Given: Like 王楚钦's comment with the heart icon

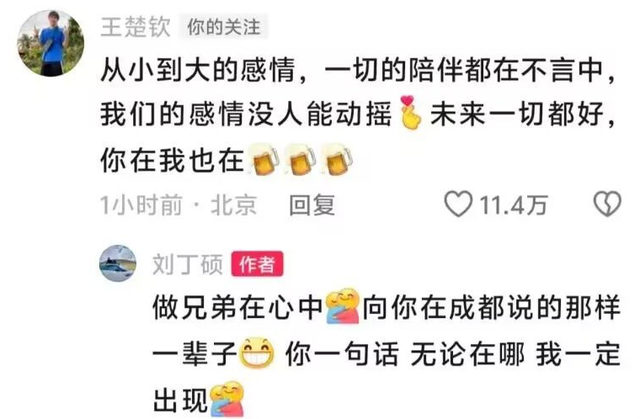Looking at the screenshot, I should pyautogui.click(x=458, y=204).
